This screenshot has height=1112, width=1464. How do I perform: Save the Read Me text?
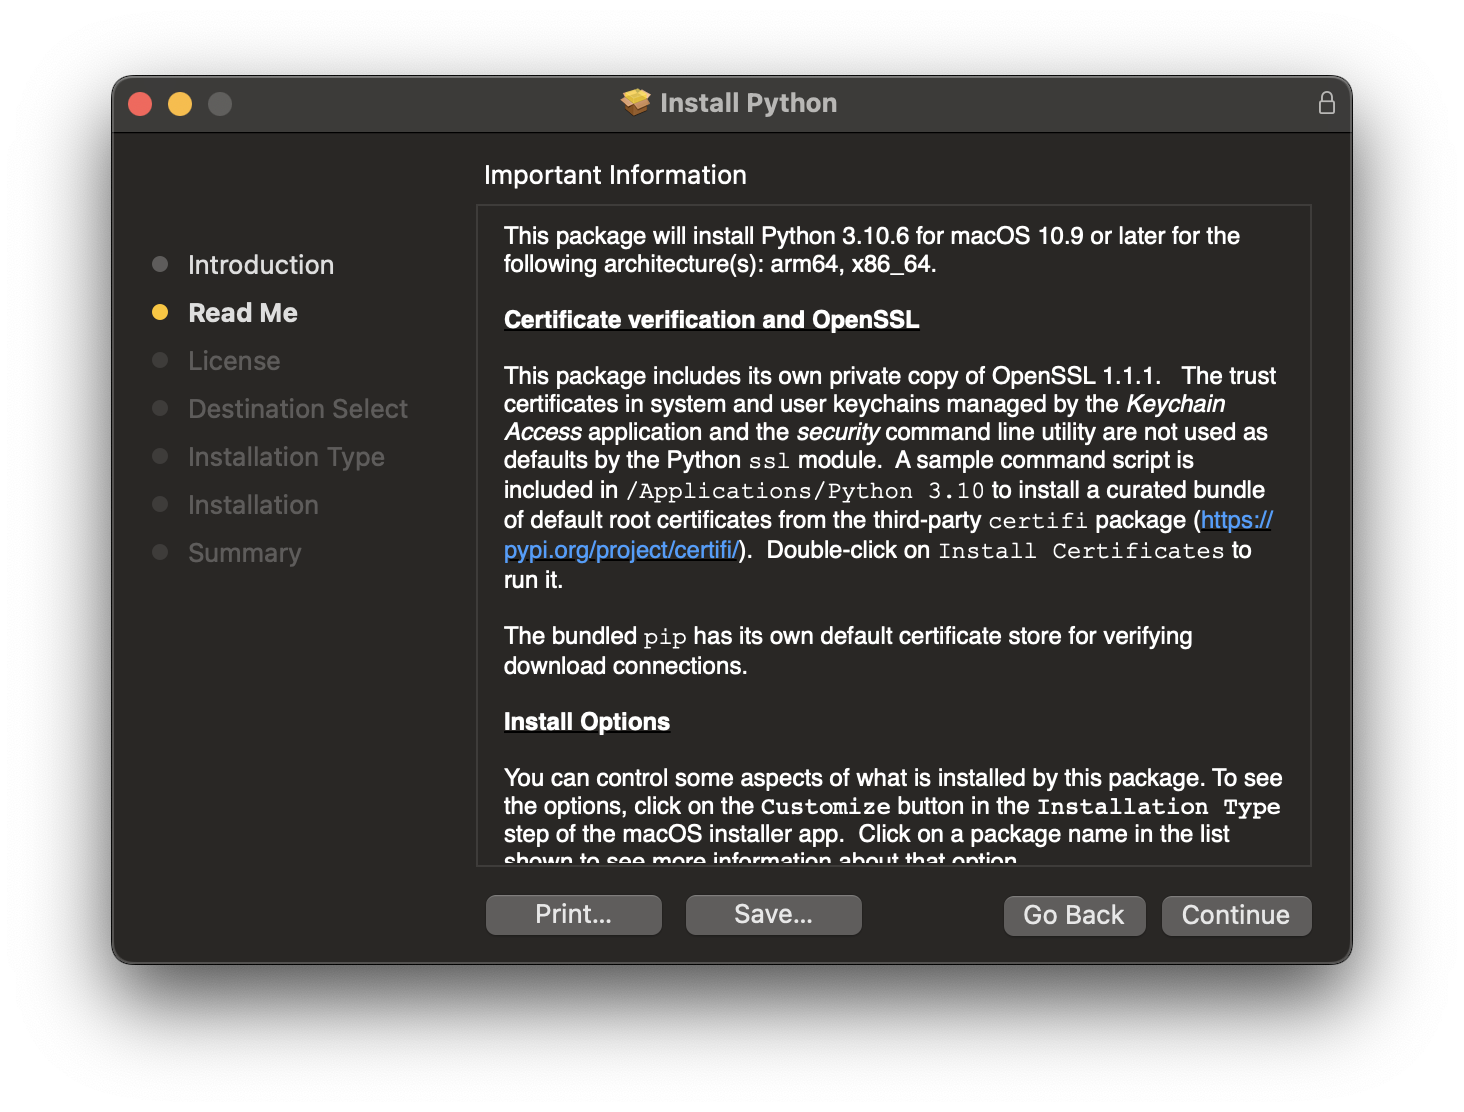tap(773, 914)
